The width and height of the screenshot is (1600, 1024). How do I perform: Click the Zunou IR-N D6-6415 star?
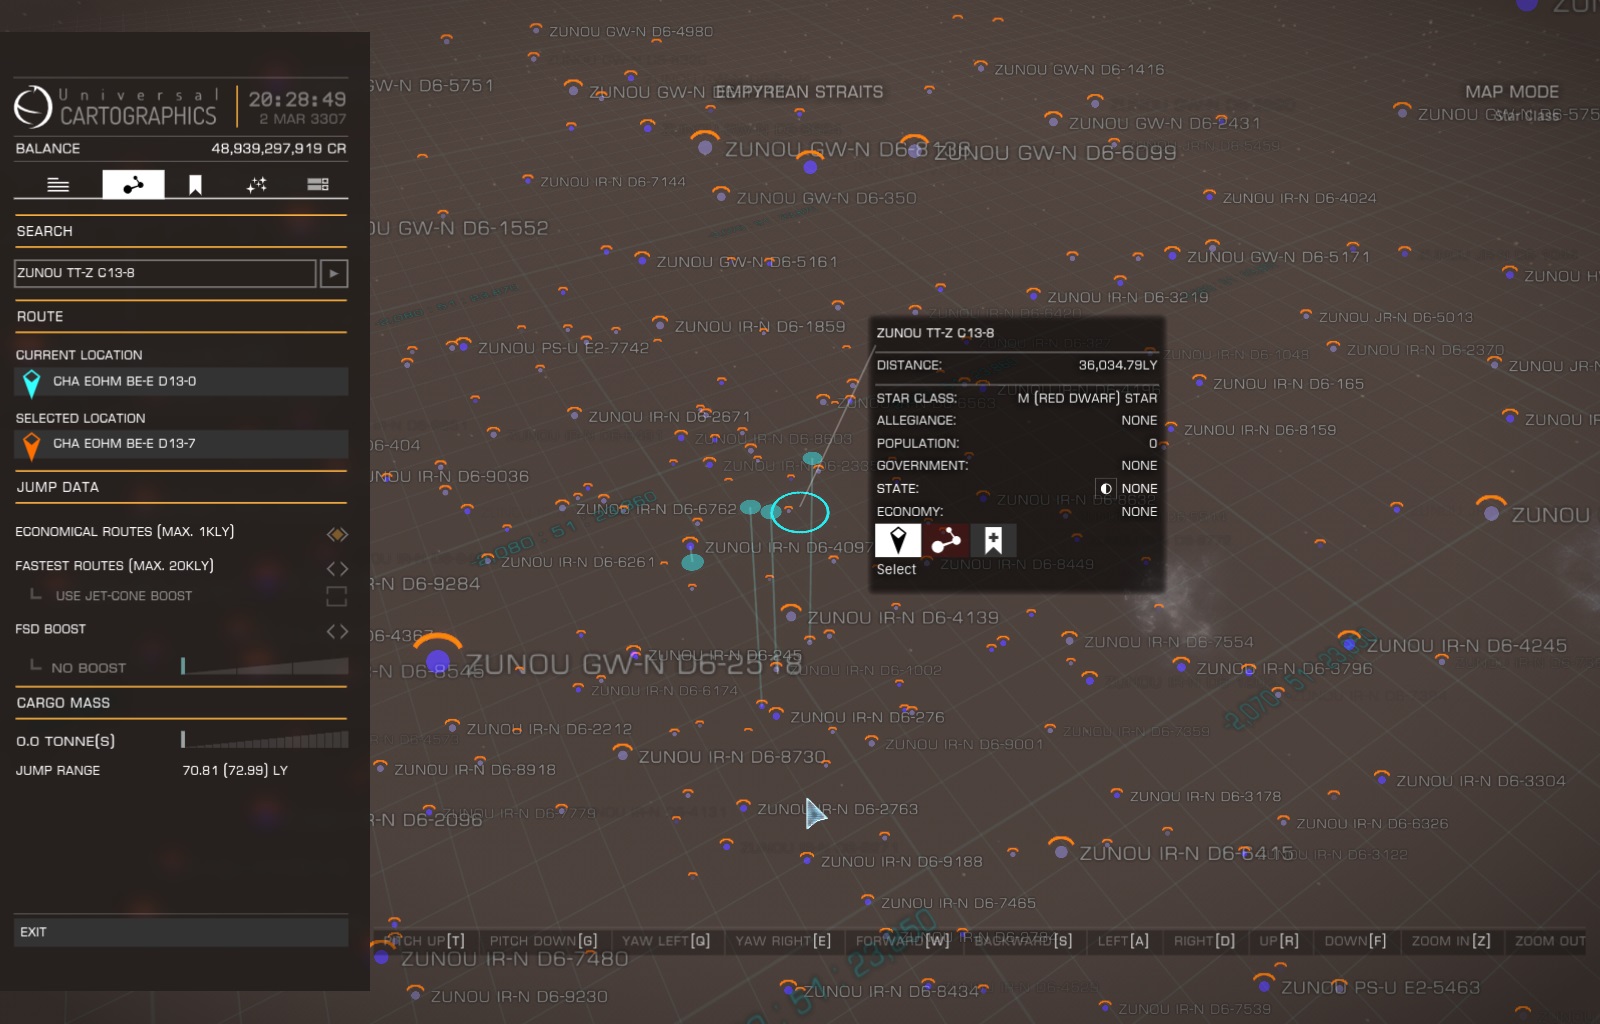click(x=1062, y=851)
